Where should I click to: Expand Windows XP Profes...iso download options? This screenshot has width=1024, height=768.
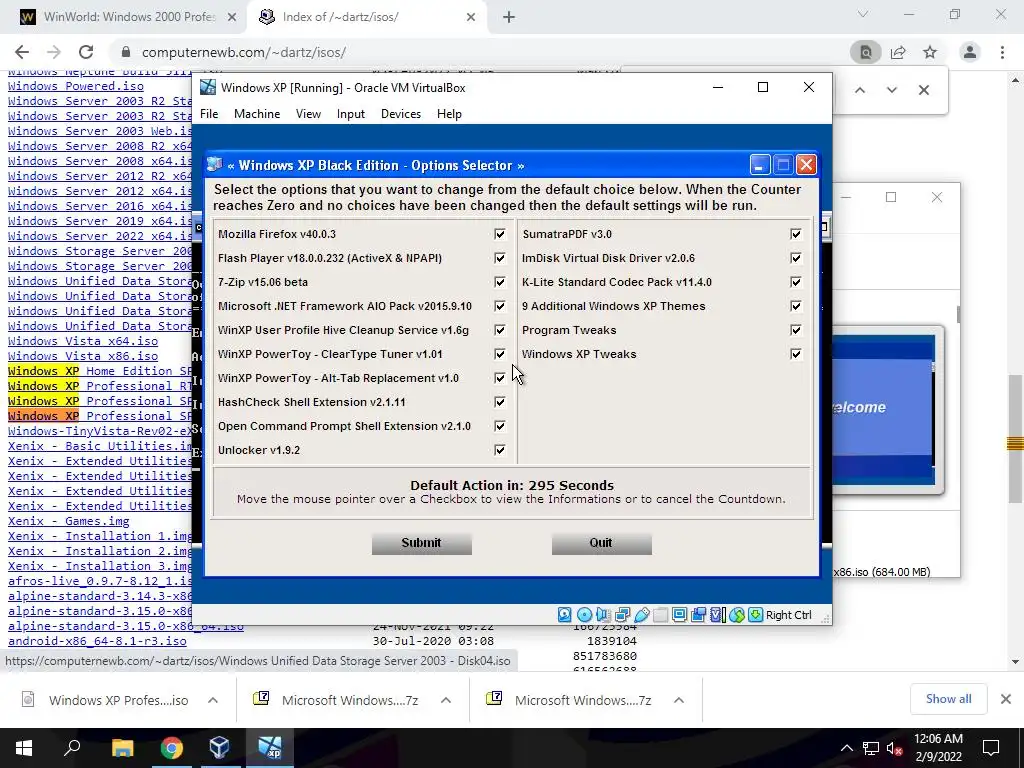click(213, 700)
